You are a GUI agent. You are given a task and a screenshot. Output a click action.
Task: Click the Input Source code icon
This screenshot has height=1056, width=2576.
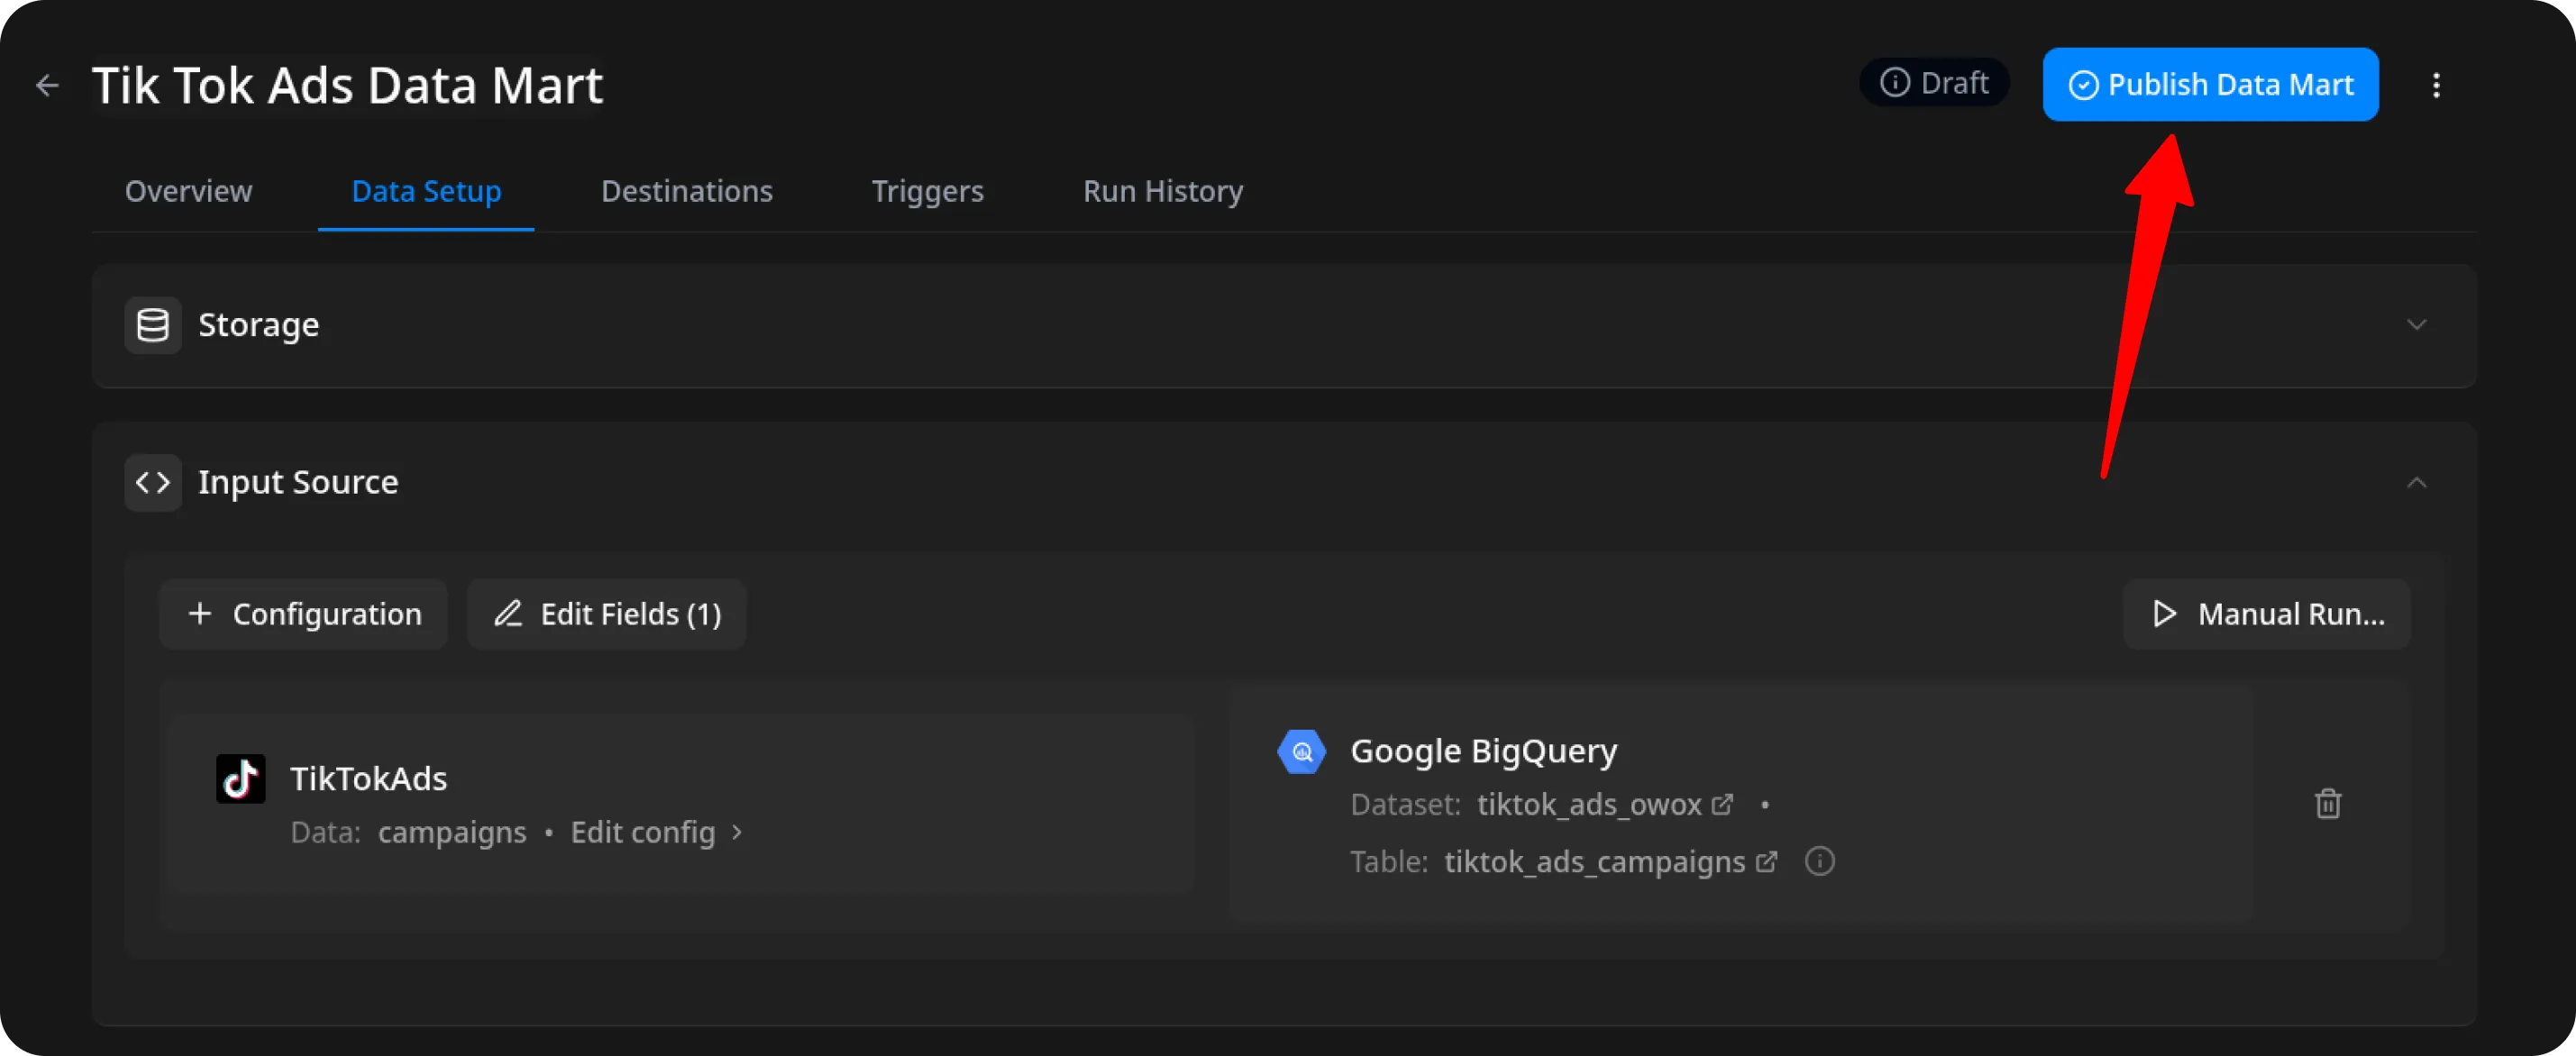point(153,483)
